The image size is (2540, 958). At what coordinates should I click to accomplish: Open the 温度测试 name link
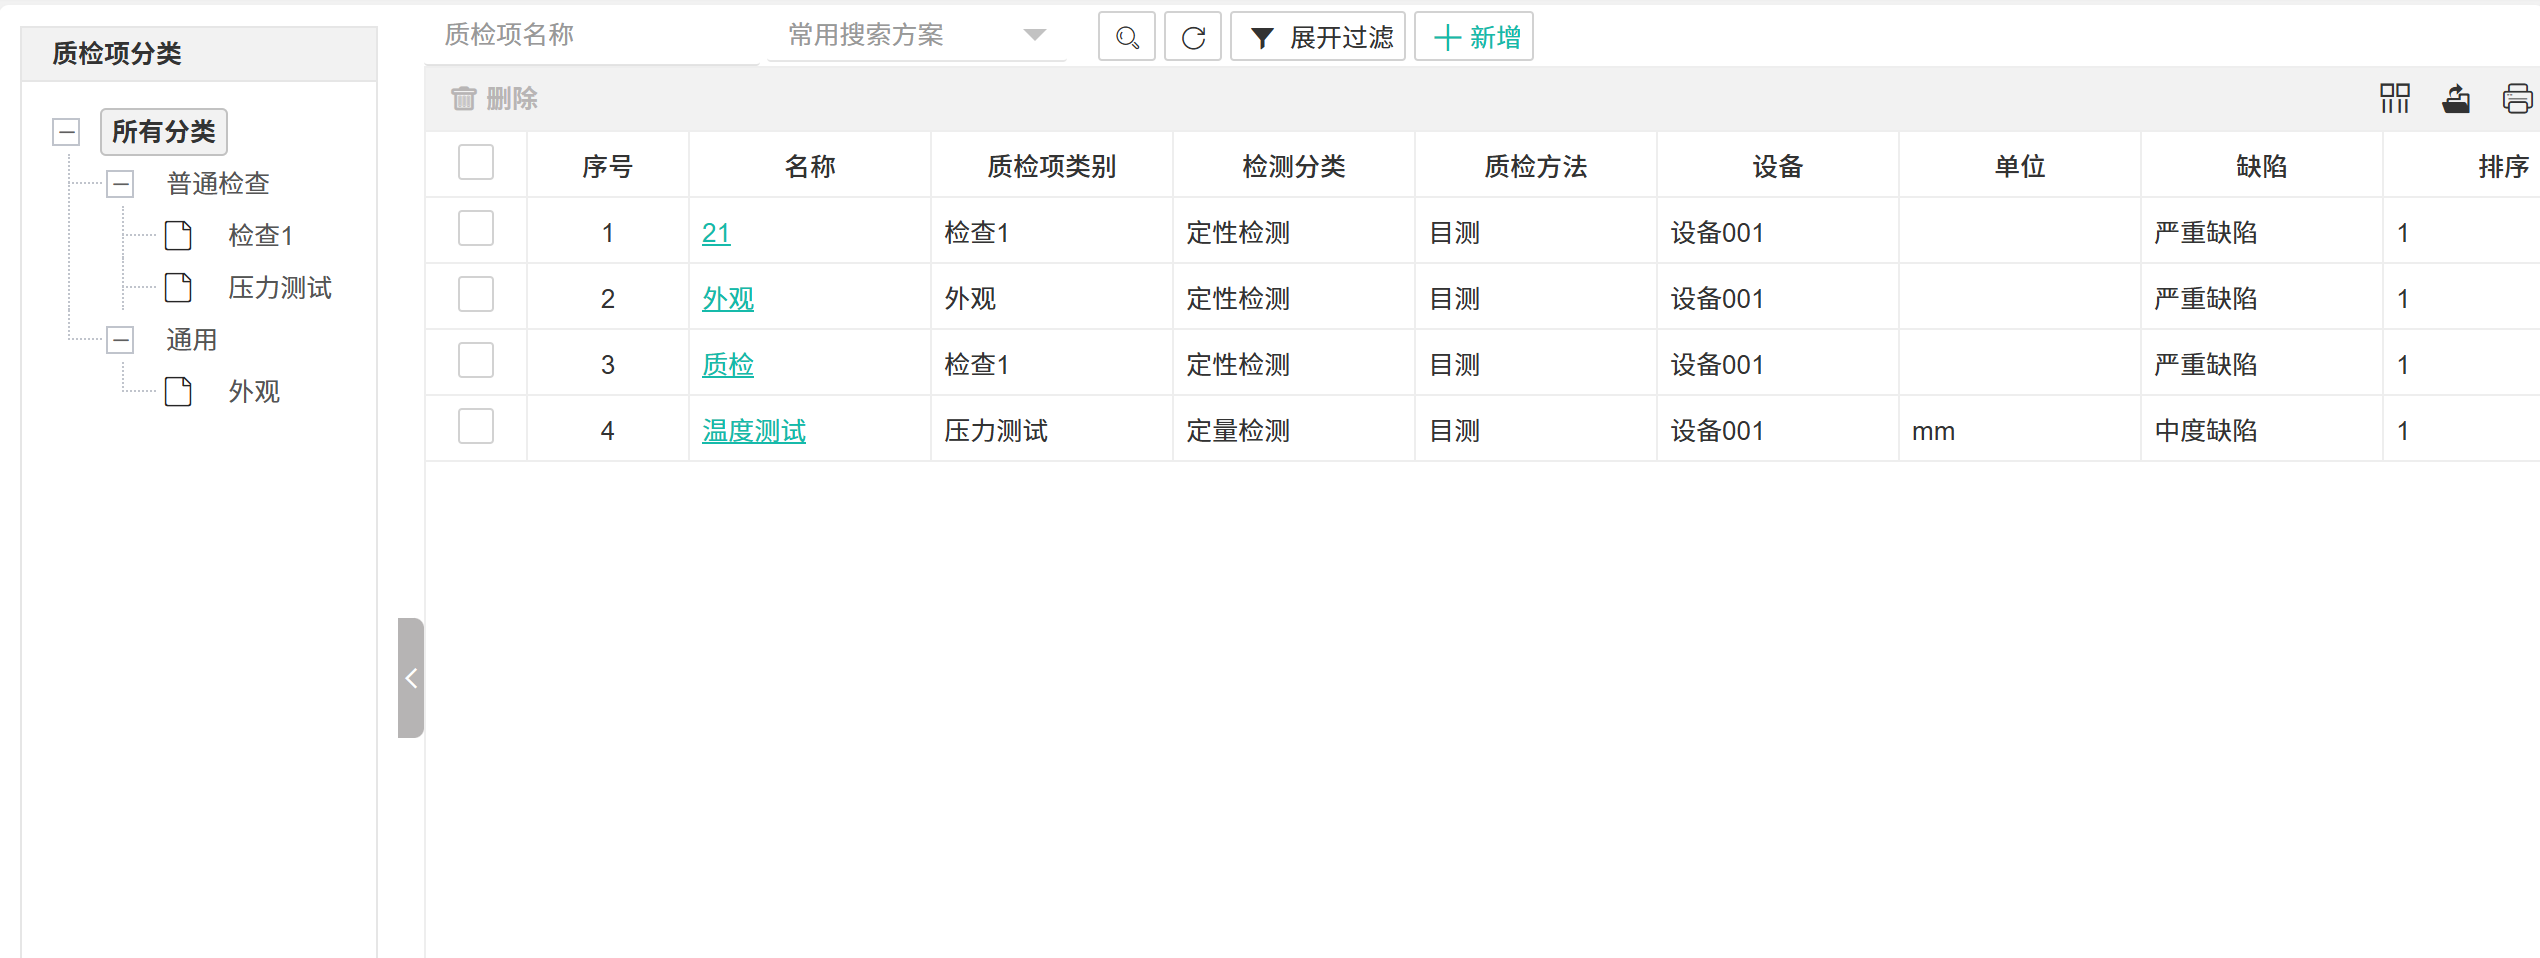click(753, 431)
